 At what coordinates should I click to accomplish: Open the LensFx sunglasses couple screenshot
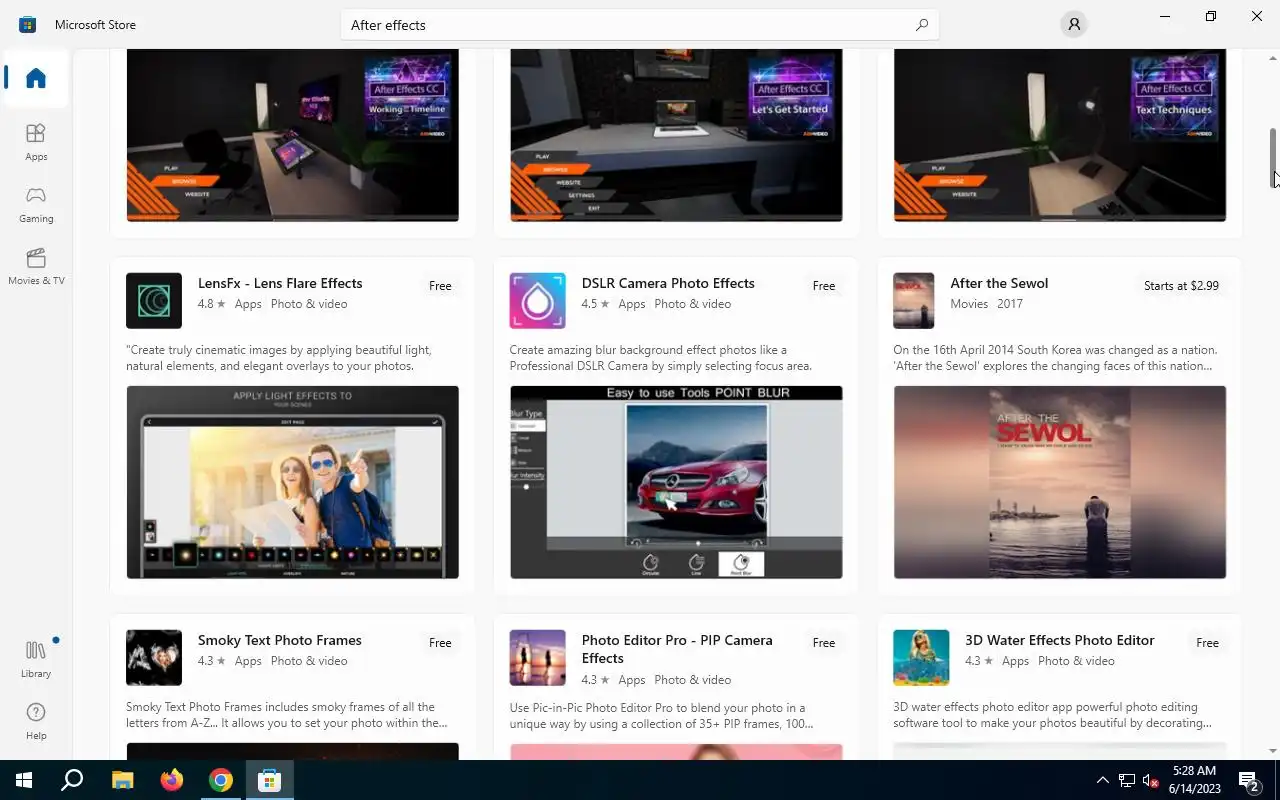tap(292, 482)
